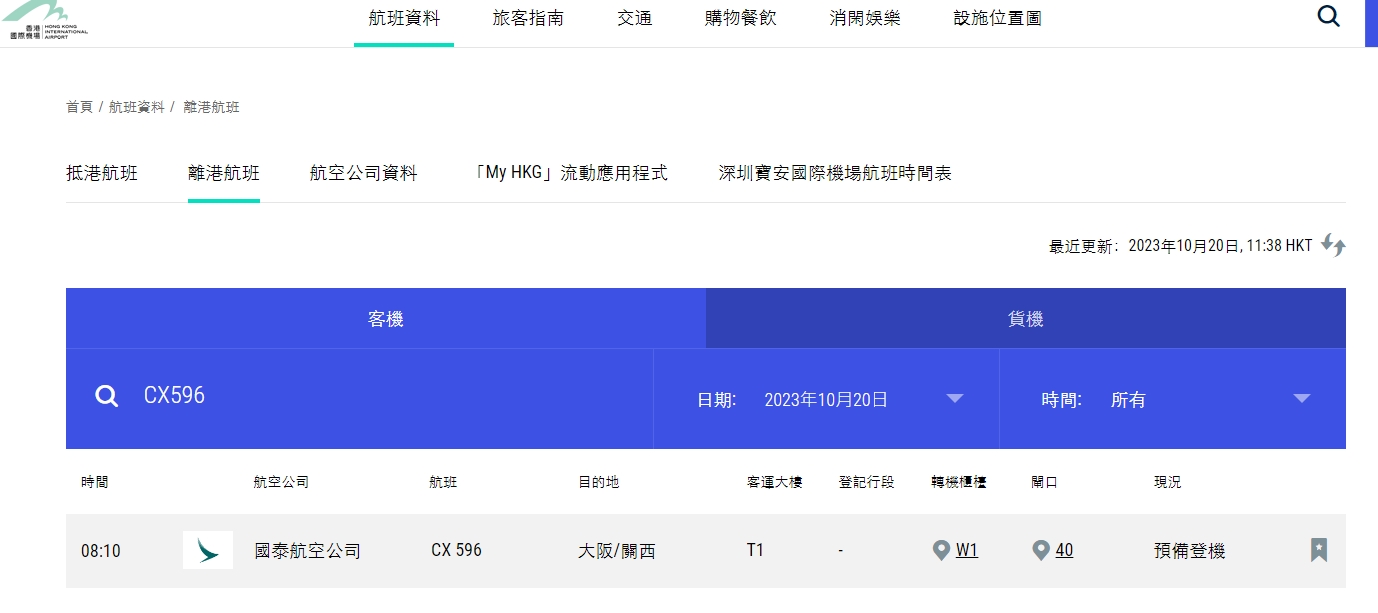Switch to the 貨機 cargo tab
The width and height of the screenshot is (1378, 613).
tap(1025, 319)
